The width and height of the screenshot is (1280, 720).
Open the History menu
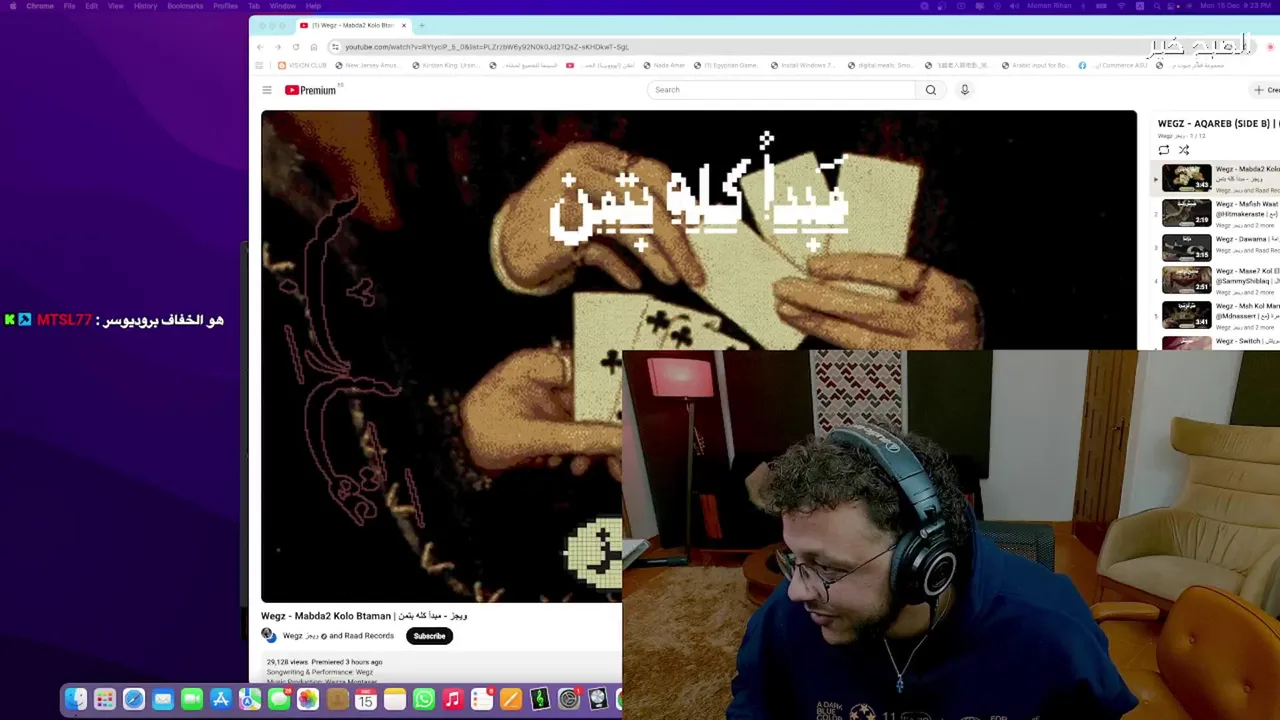point(145,6)
